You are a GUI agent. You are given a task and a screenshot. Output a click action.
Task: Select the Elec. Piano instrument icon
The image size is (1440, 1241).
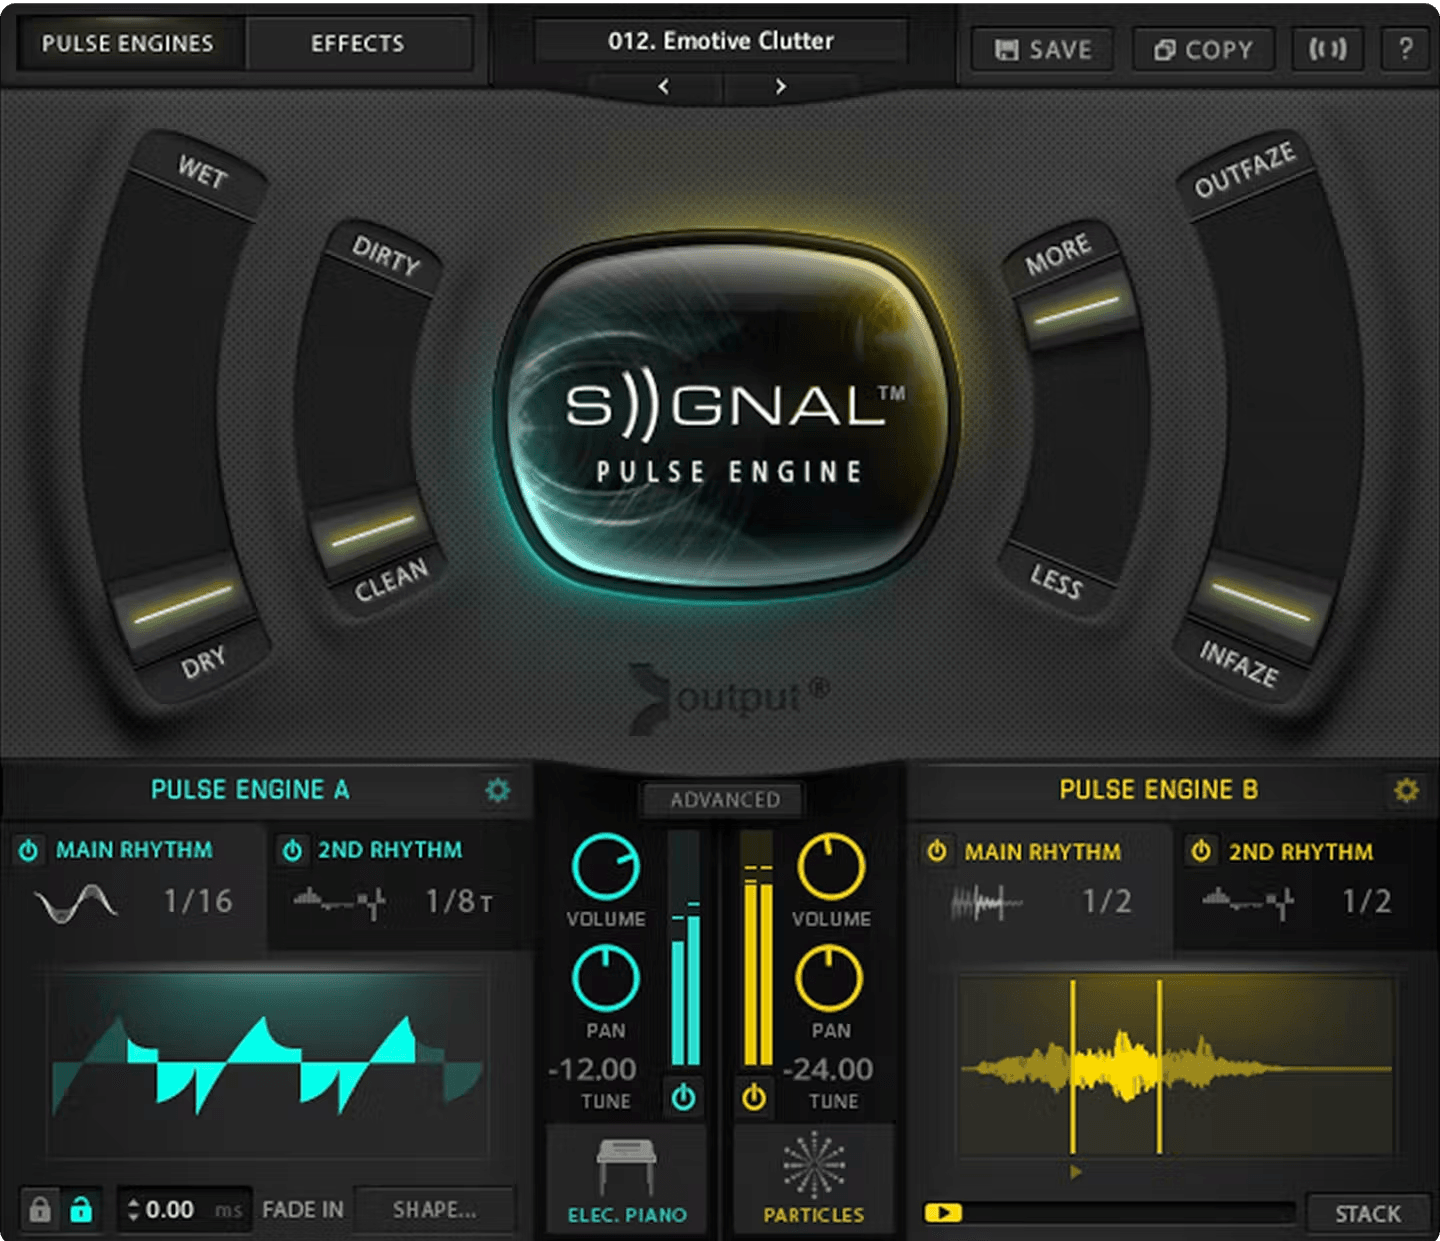click(x=627, y=1166)
